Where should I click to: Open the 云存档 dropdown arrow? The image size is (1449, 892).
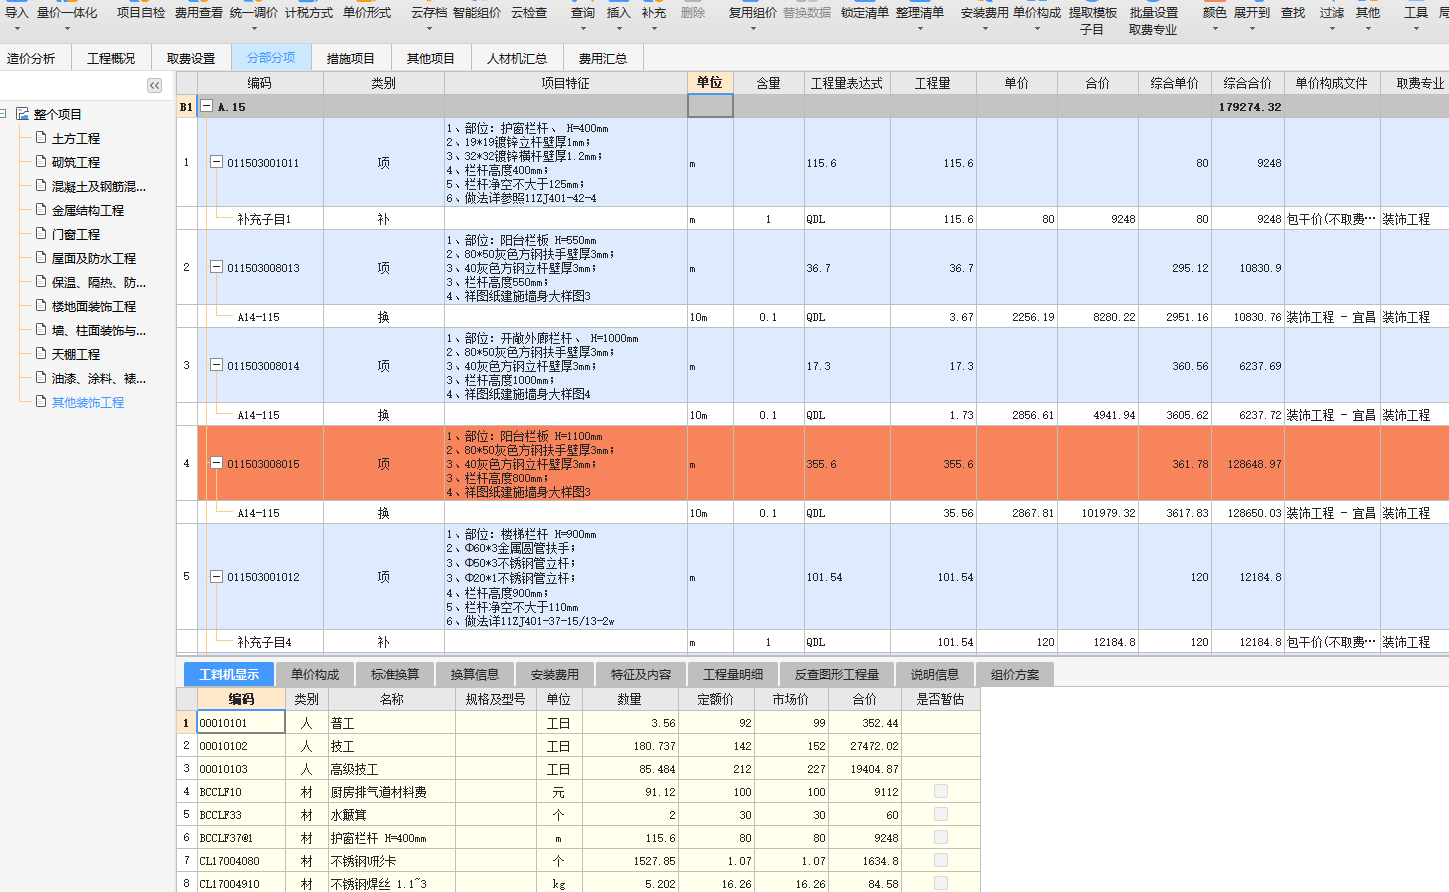click(429, 28)
